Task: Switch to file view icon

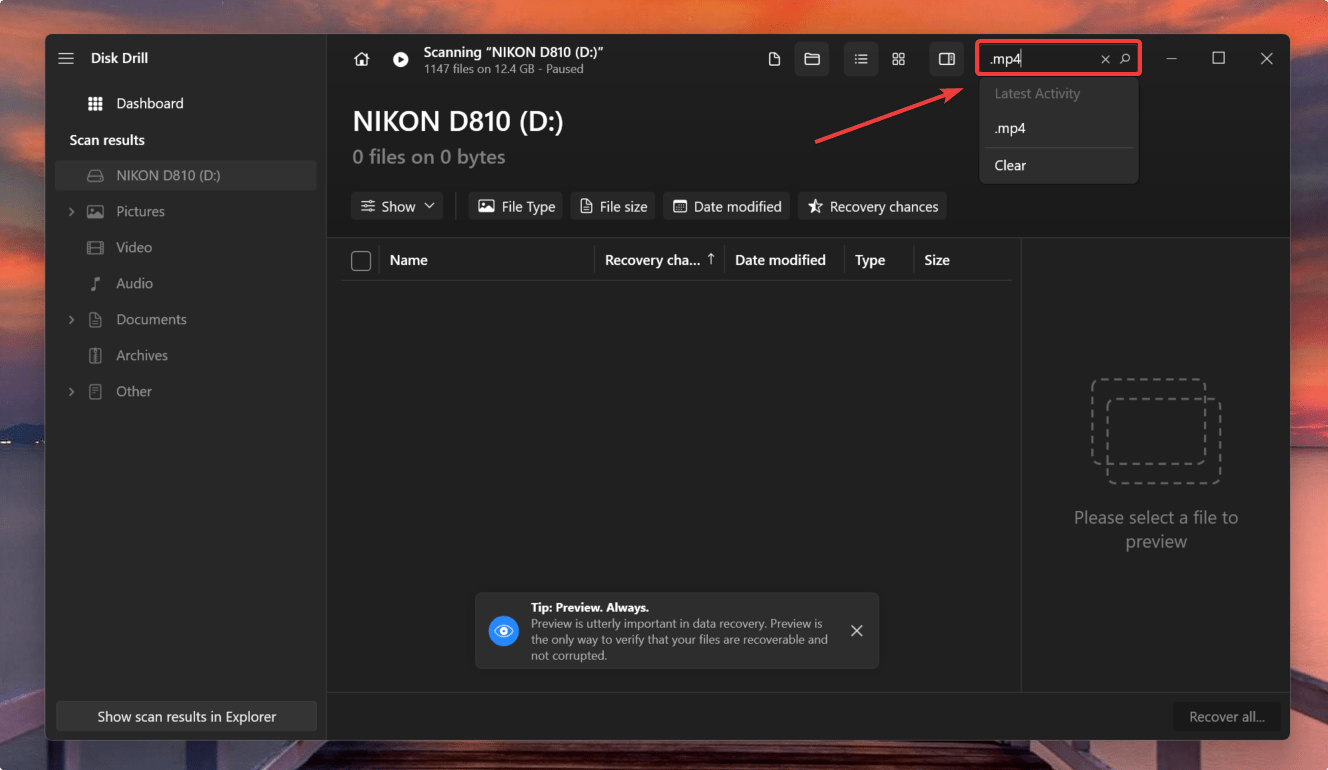Action: point(774,59)
